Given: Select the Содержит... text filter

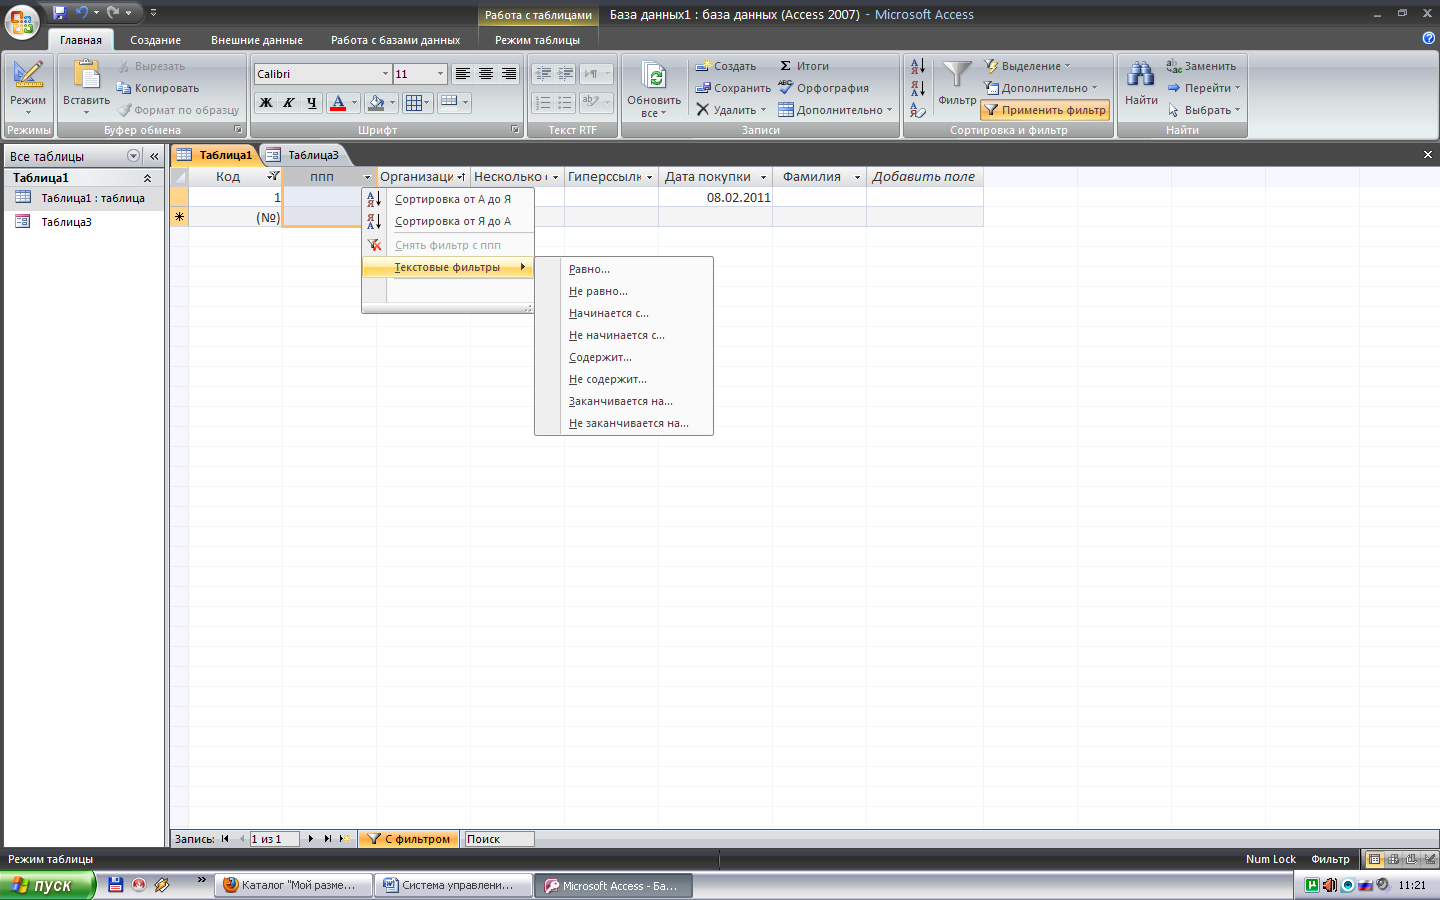Looking at the screenshot, I should (x=624, y=357).
